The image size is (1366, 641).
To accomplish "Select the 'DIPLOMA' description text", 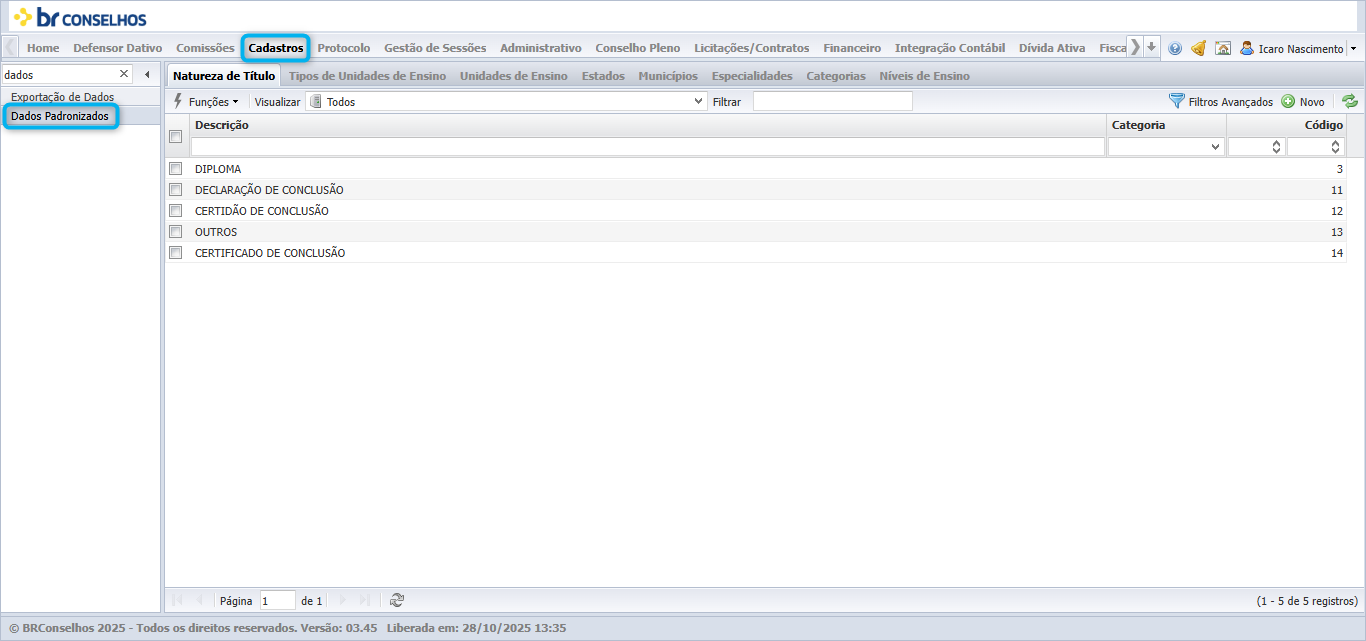I will click(x=218, y=169).
